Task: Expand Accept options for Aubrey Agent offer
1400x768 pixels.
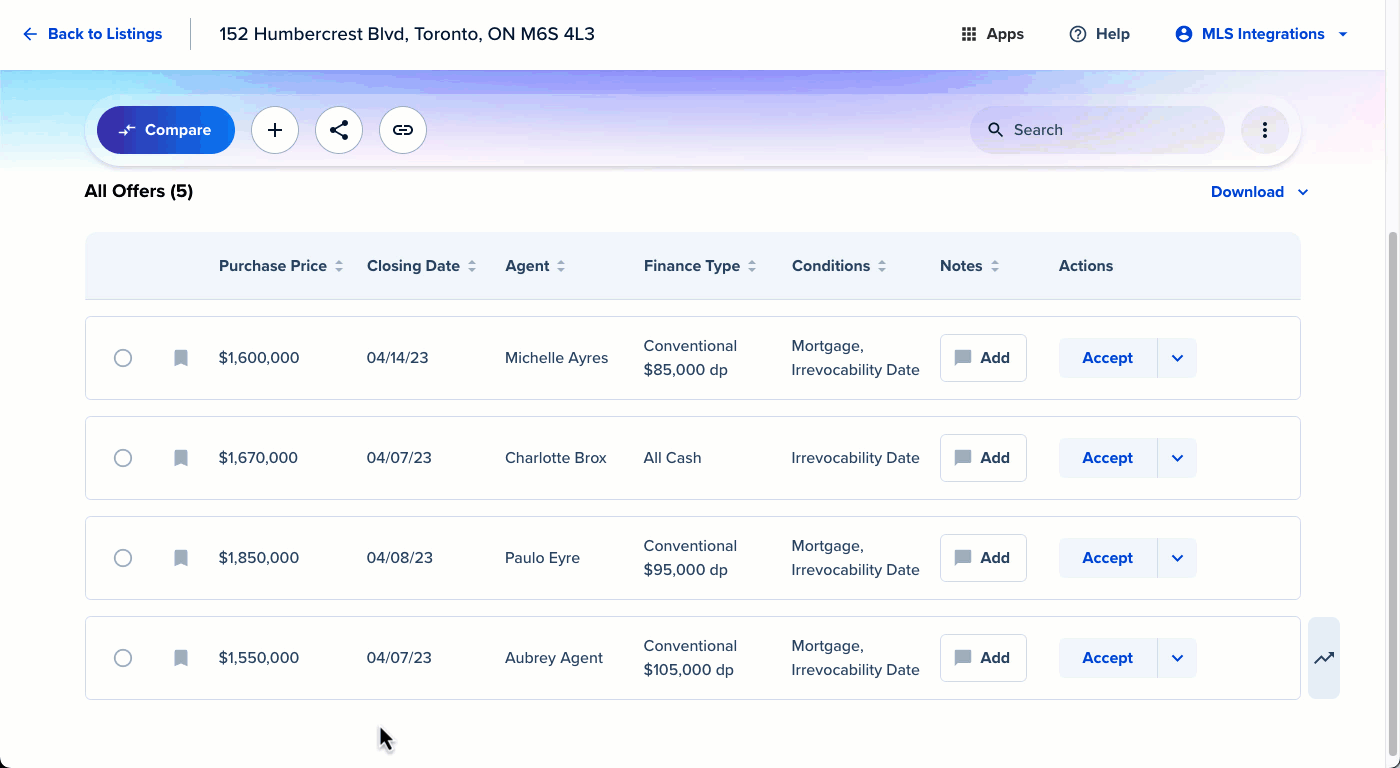Action: click(1177, 658)
